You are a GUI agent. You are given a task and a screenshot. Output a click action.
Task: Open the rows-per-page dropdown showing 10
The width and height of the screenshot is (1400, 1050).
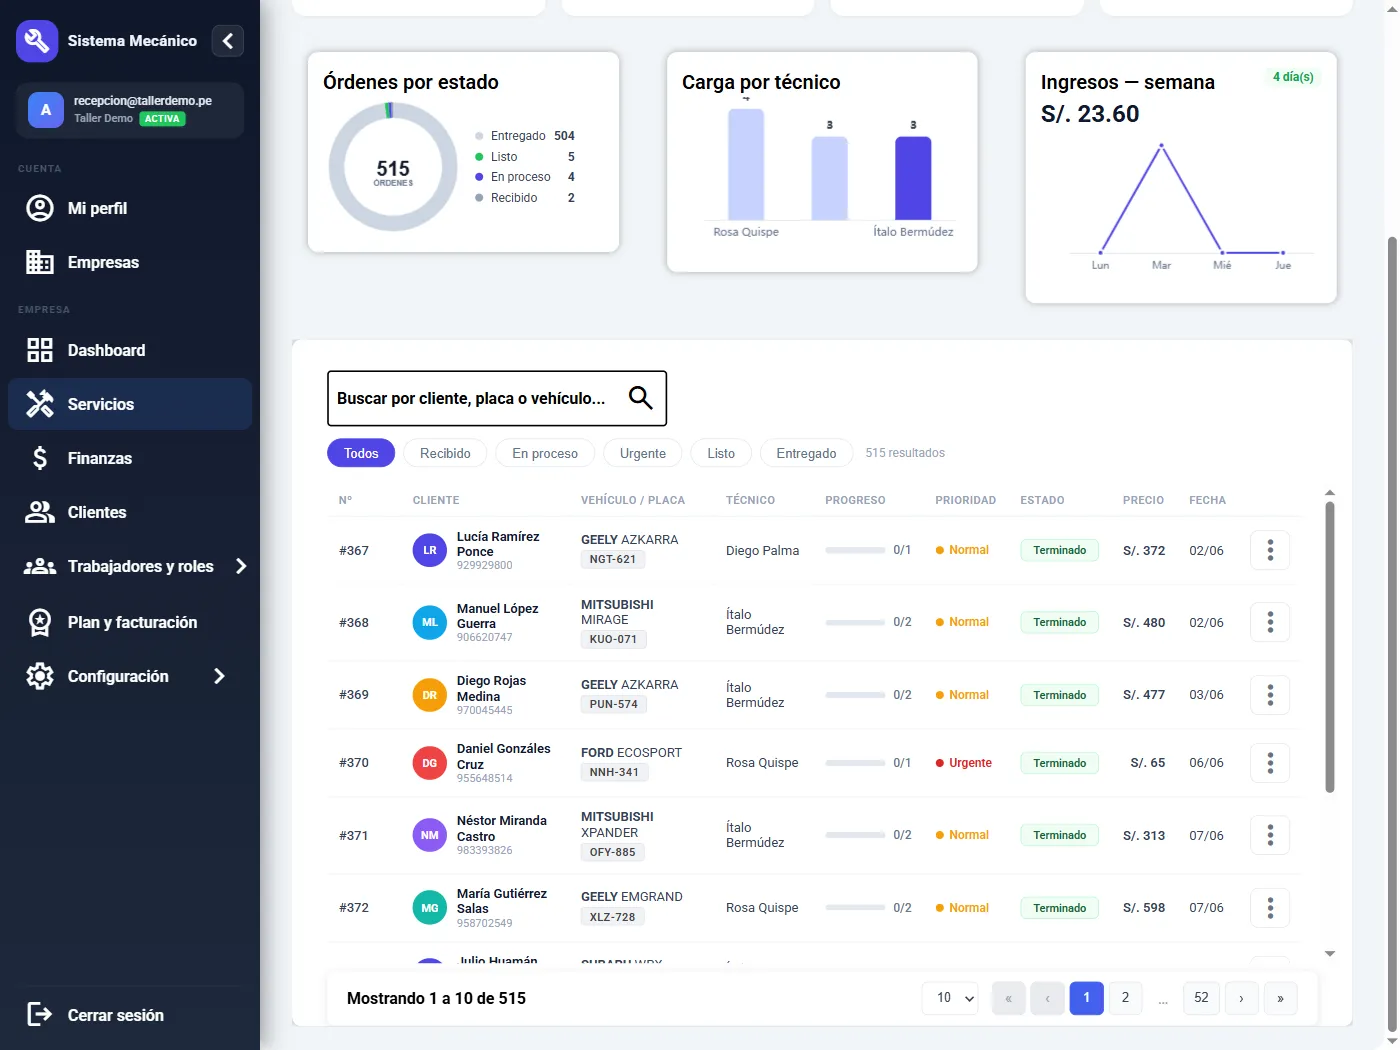pyautogui.click(x=950, y=998)
